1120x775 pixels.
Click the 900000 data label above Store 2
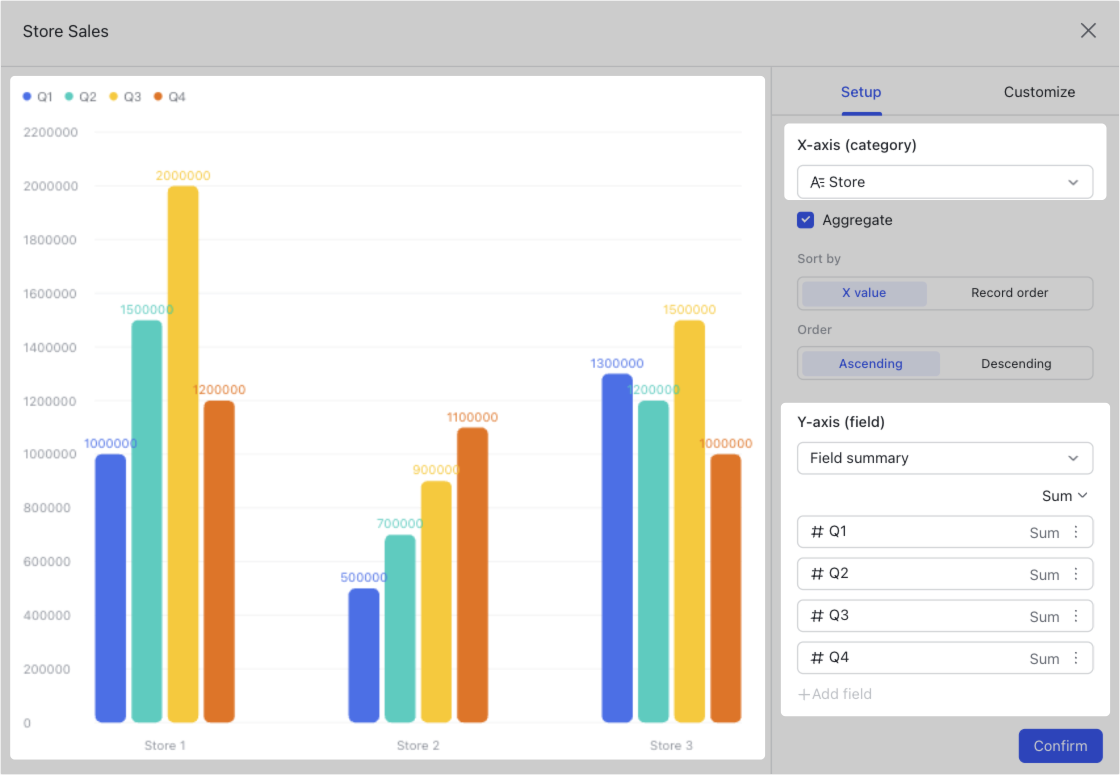[x=436, y=470]
